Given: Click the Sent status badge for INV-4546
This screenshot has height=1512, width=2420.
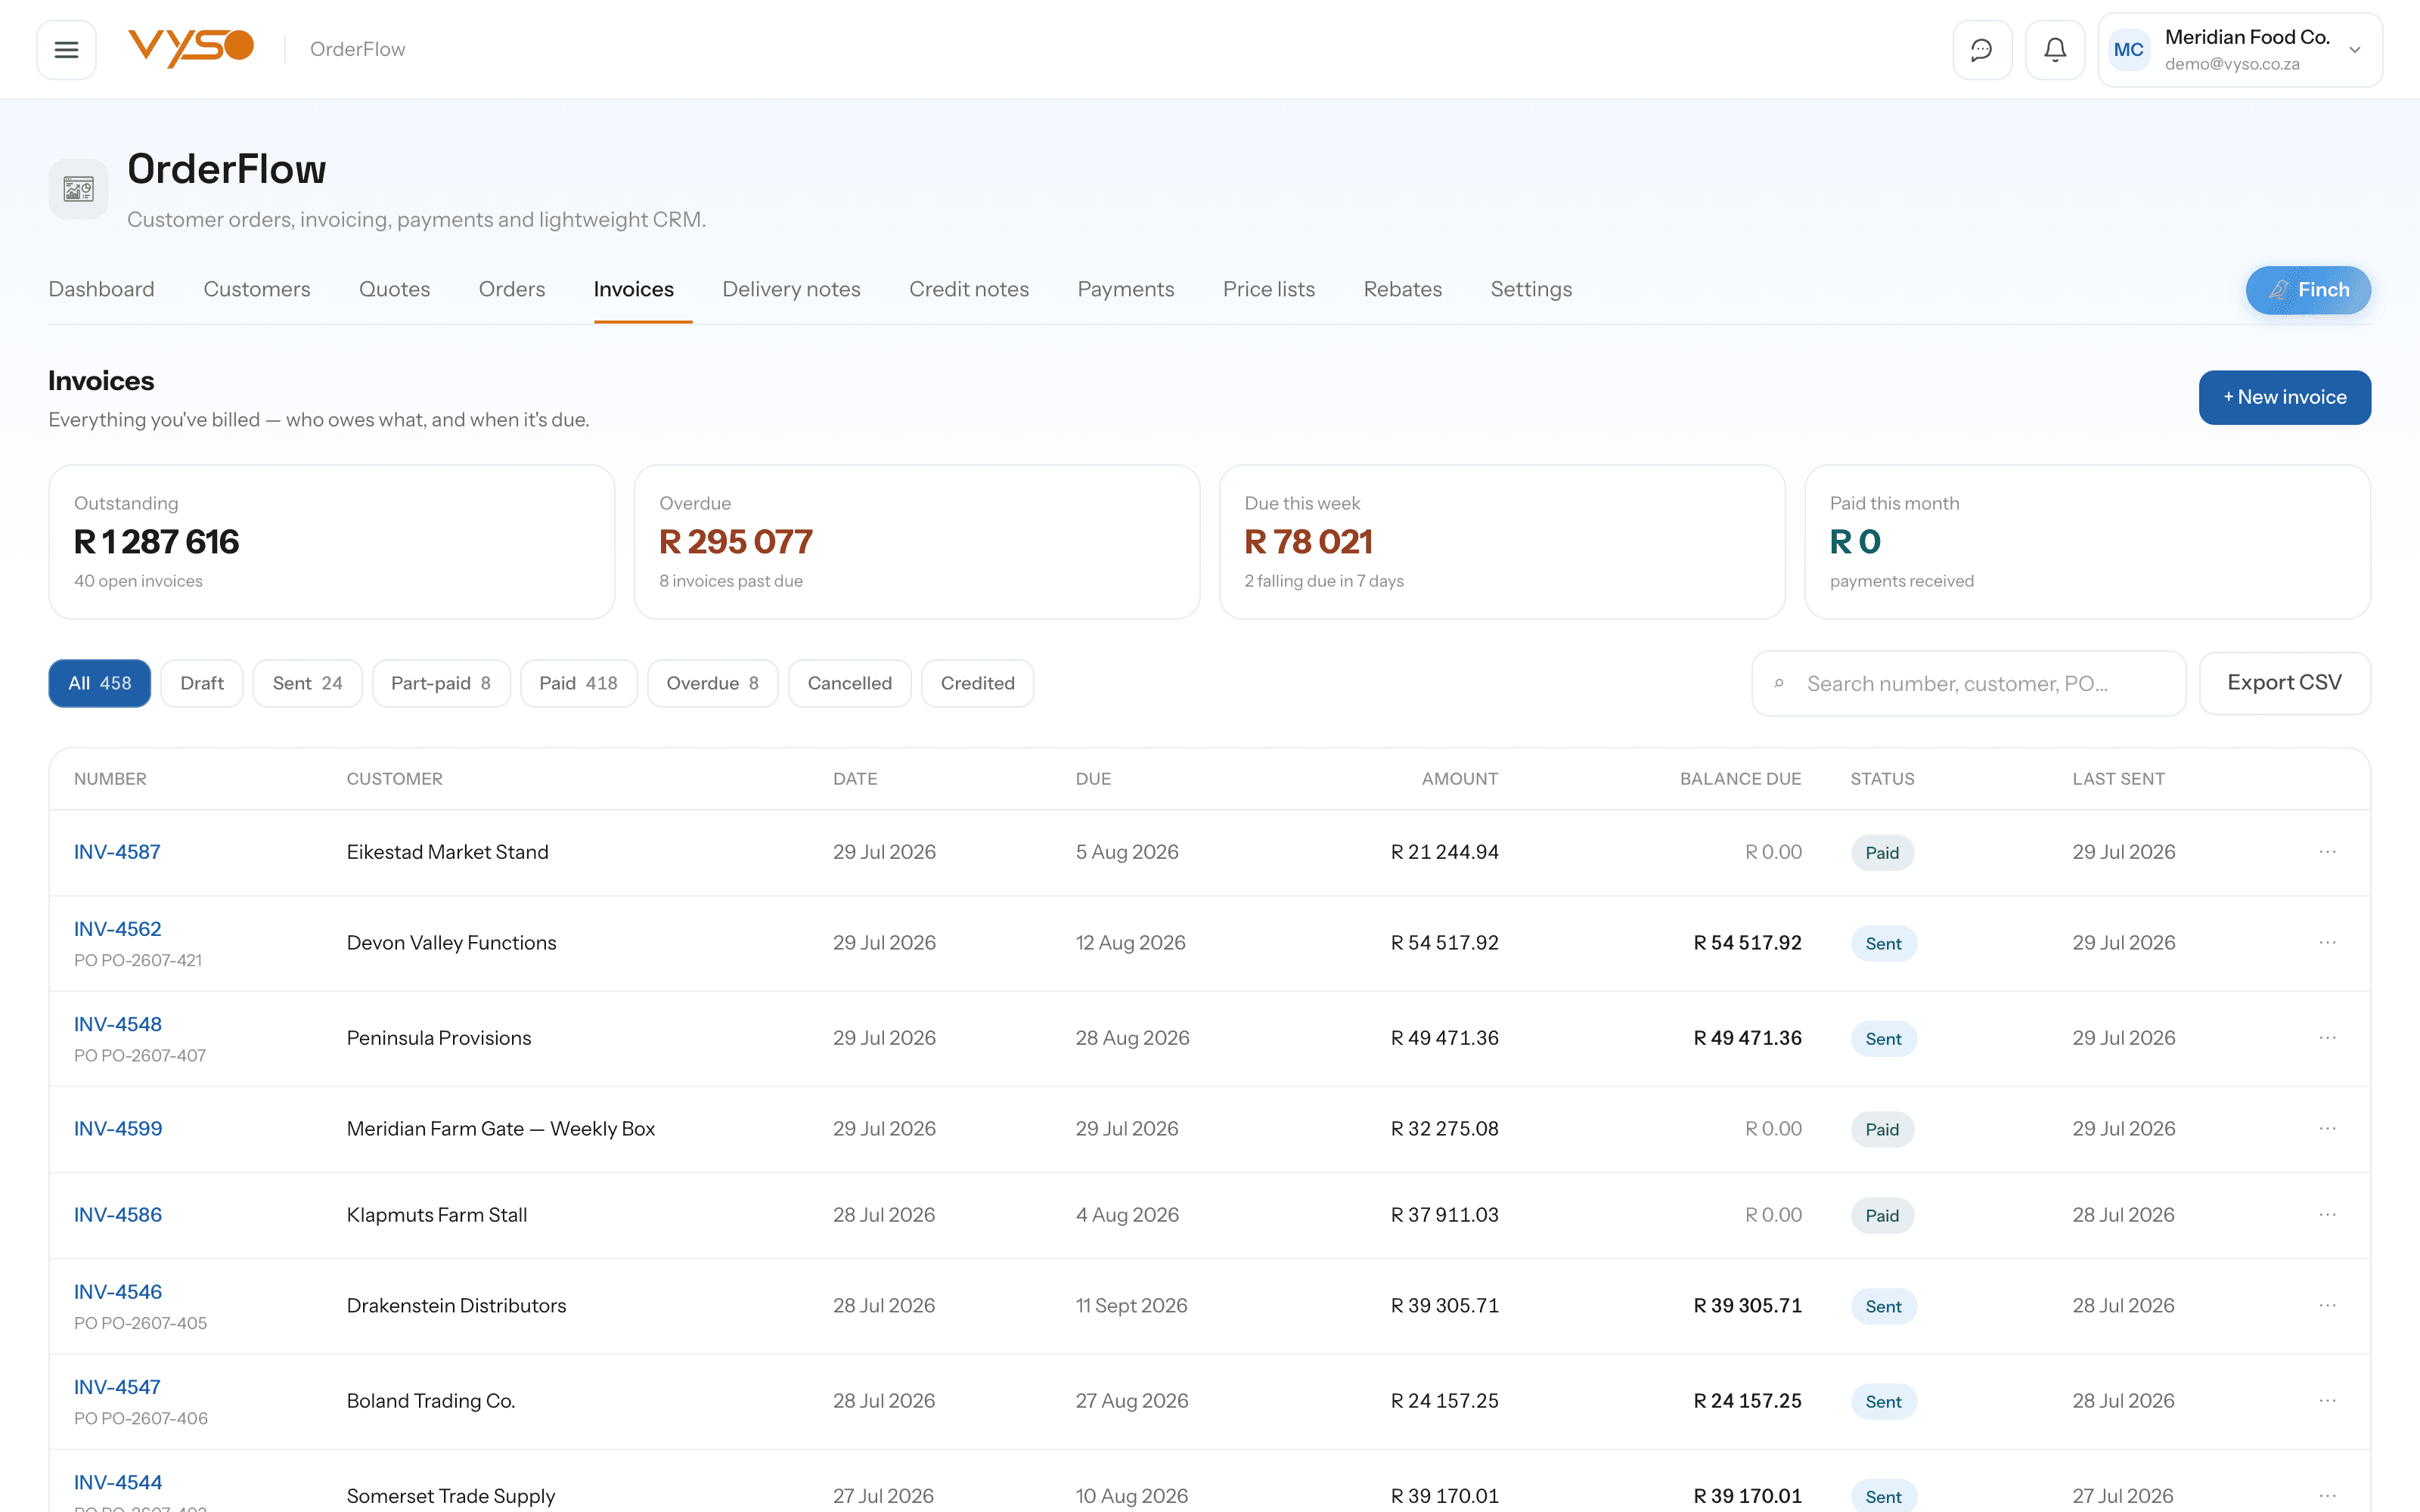Looking at the screenshot, I should coord(1883,1306).
